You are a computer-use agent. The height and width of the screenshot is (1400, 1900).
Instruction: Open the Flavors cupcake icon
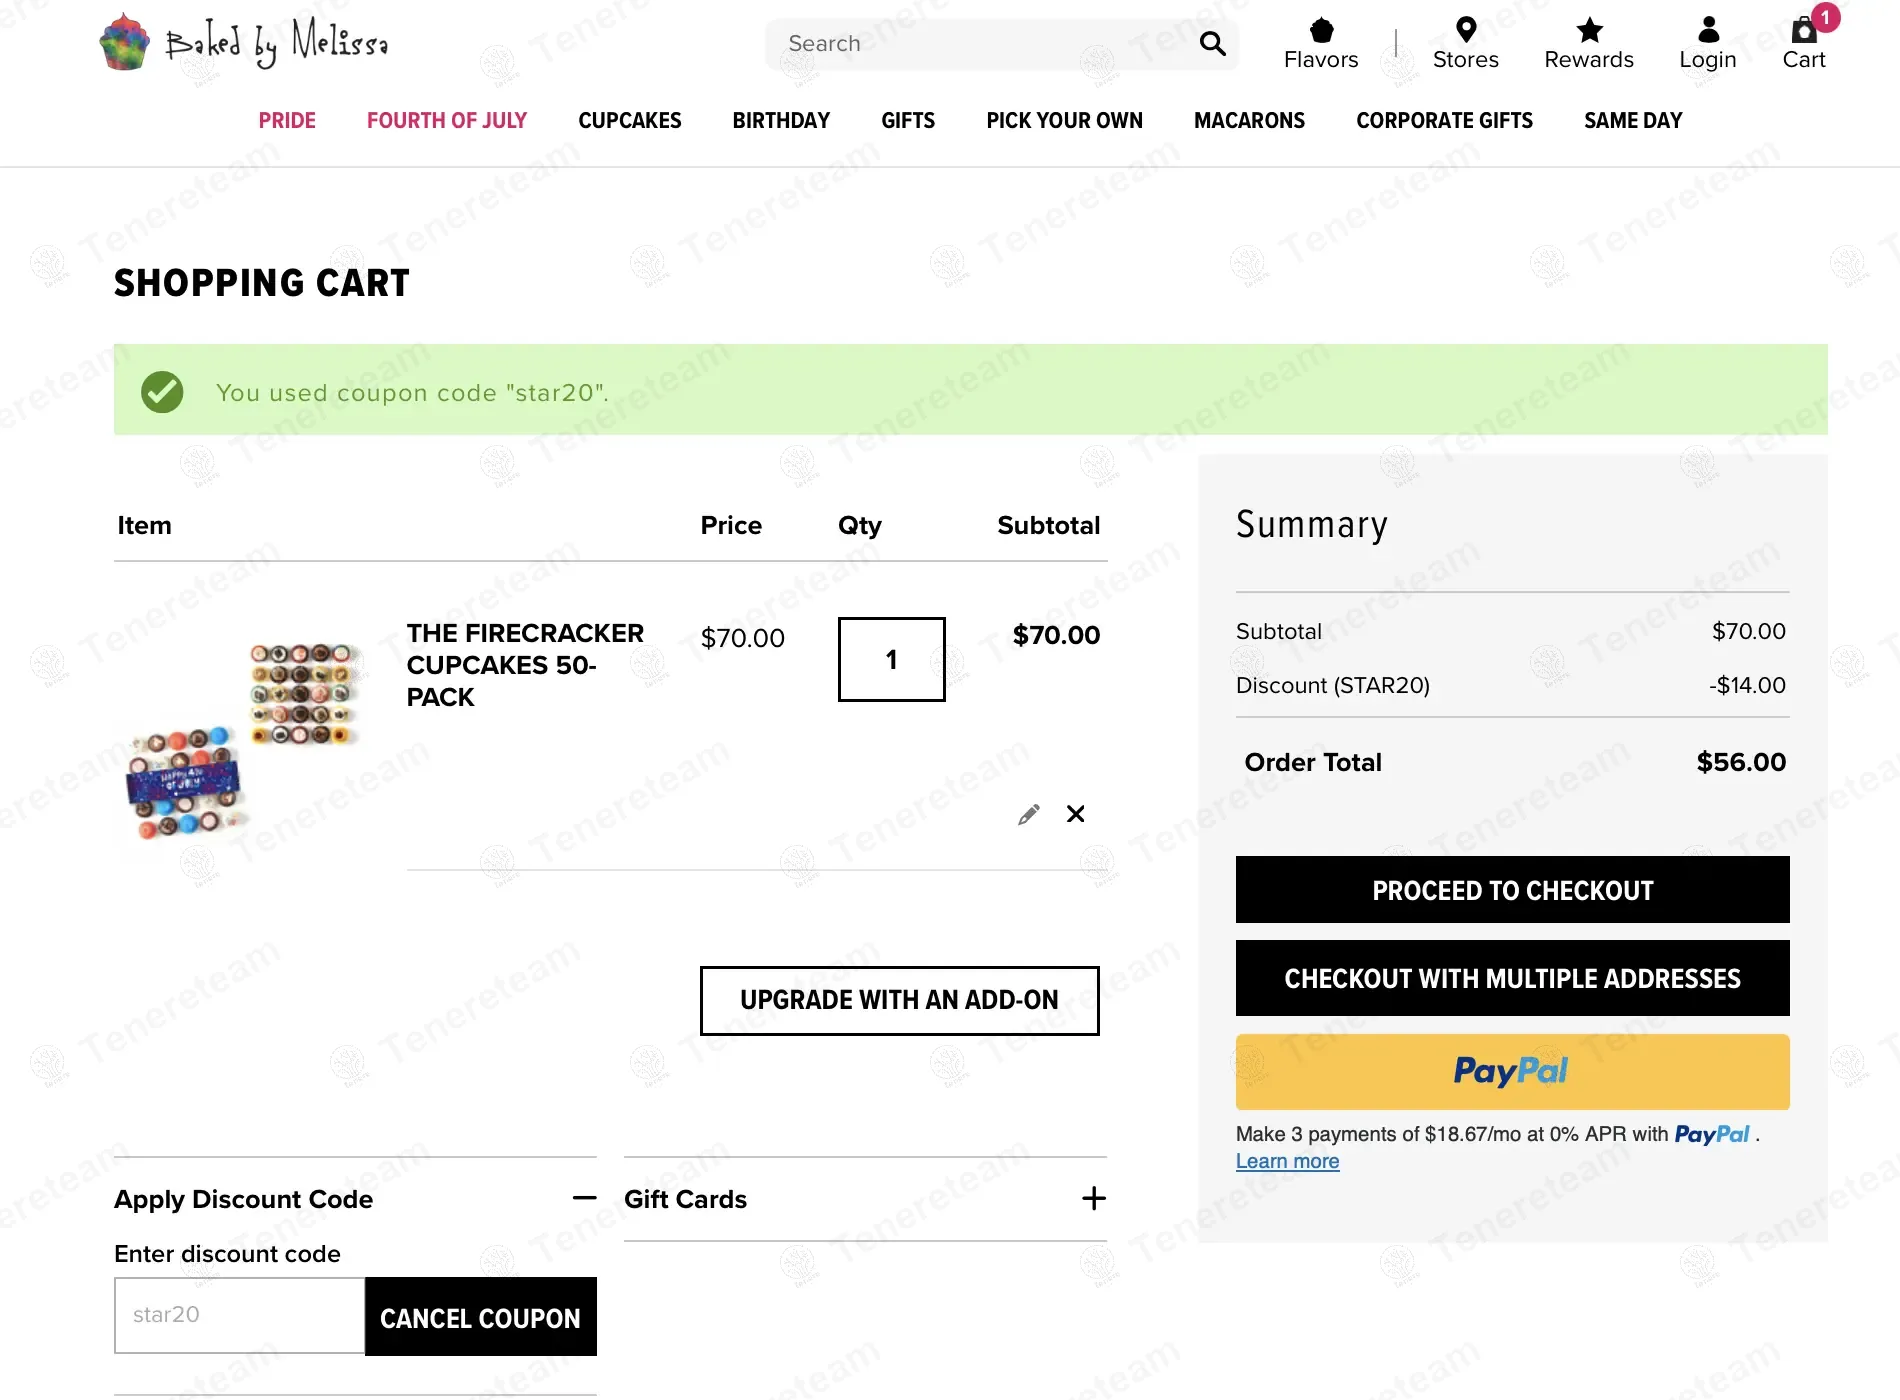click(1321, 31)
